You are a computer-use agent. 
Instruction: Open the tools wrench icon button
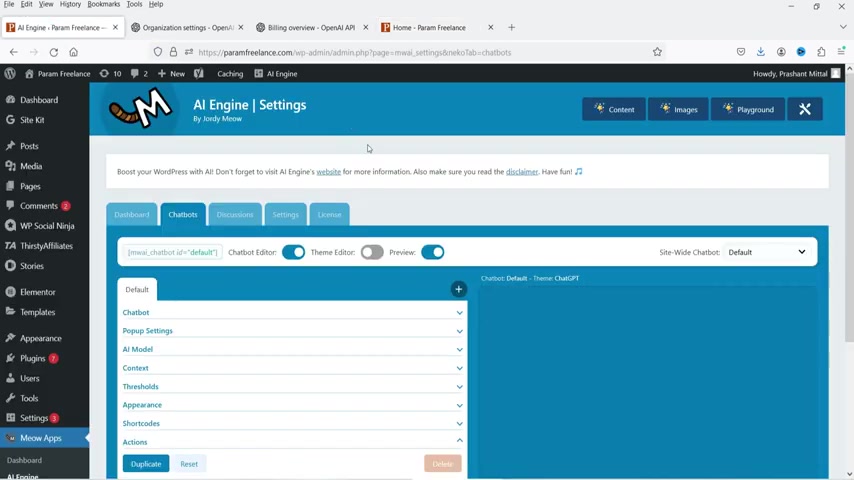[804, 109]
